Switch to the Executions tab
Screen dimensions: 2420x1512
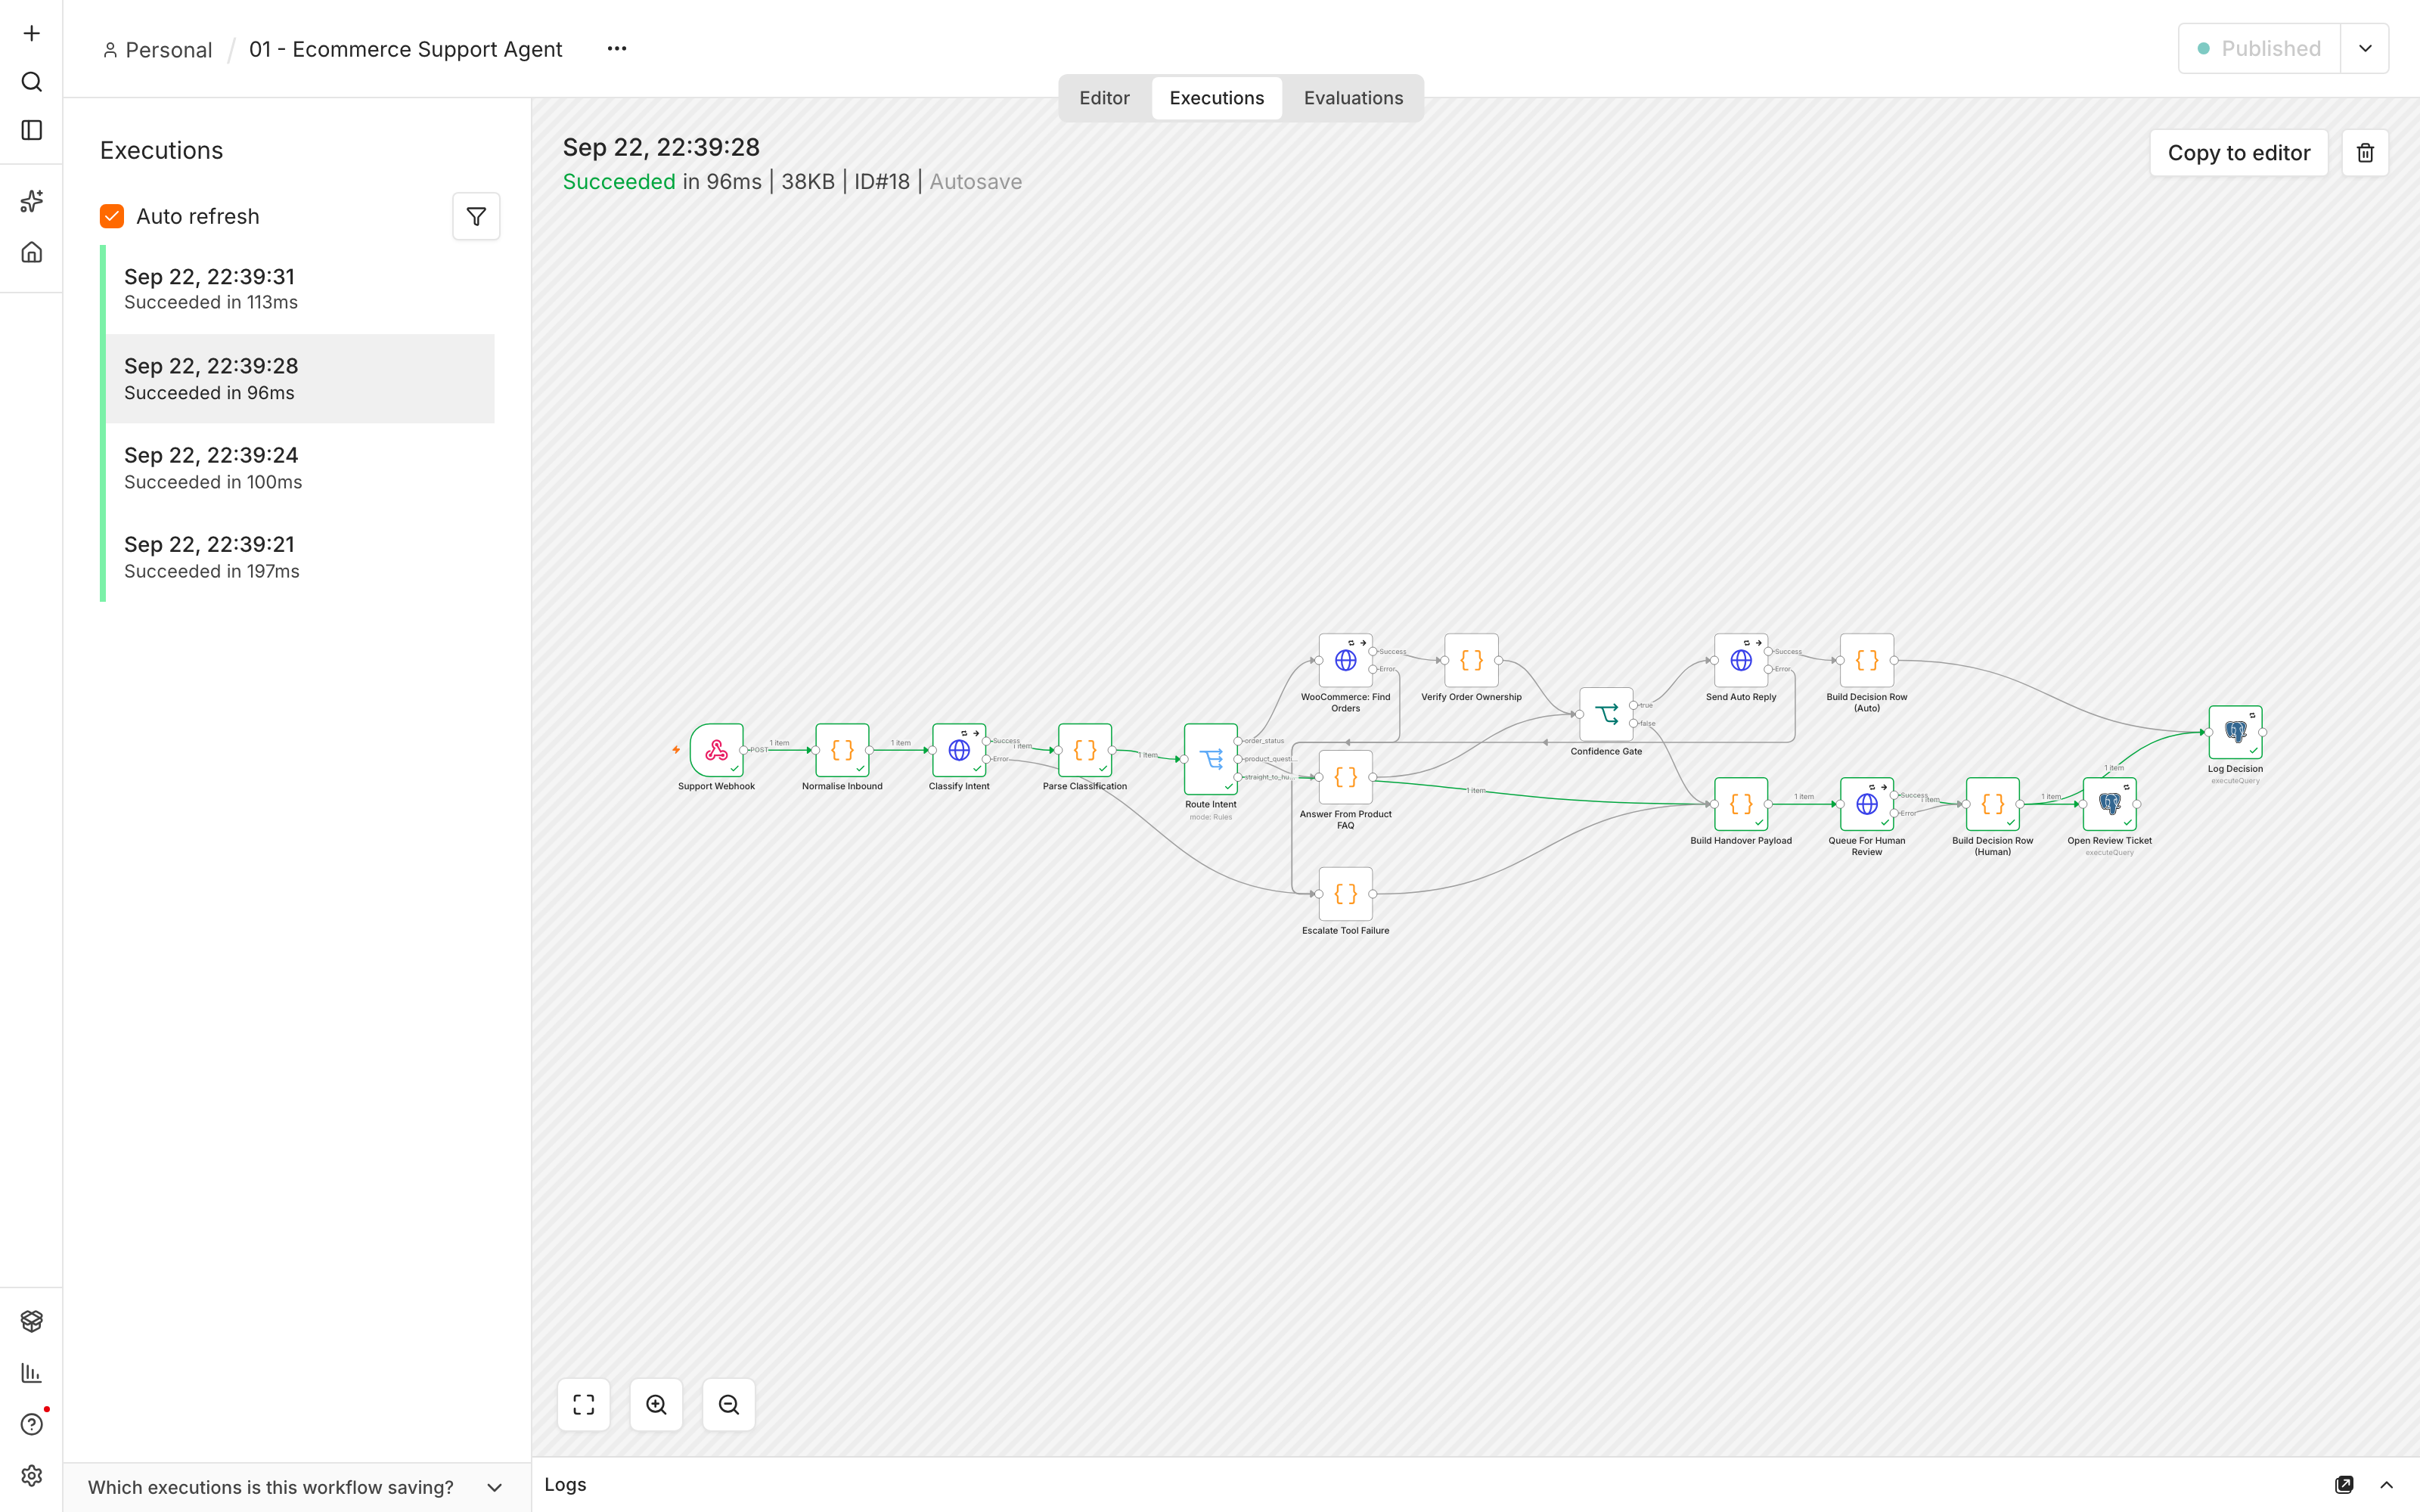[1216, 98]
